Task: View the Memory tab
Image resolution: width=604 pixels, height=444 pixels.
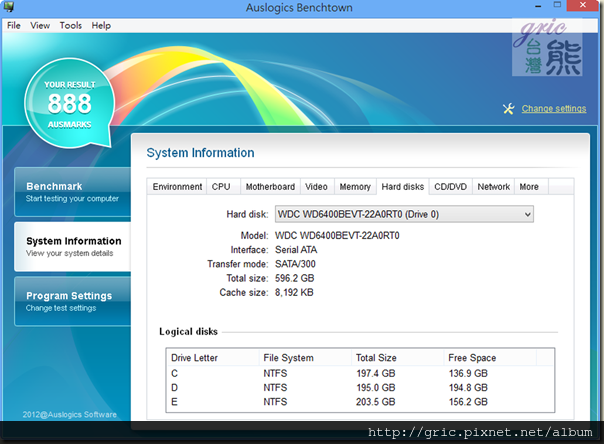Action: 355,187
